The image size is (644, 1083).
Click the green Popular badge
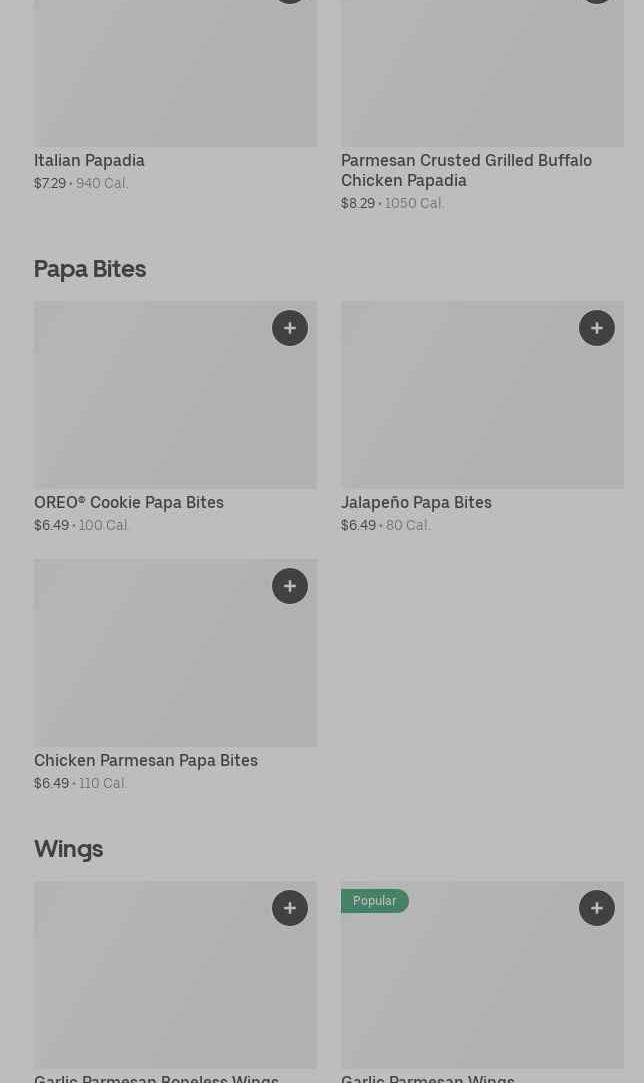375,901
